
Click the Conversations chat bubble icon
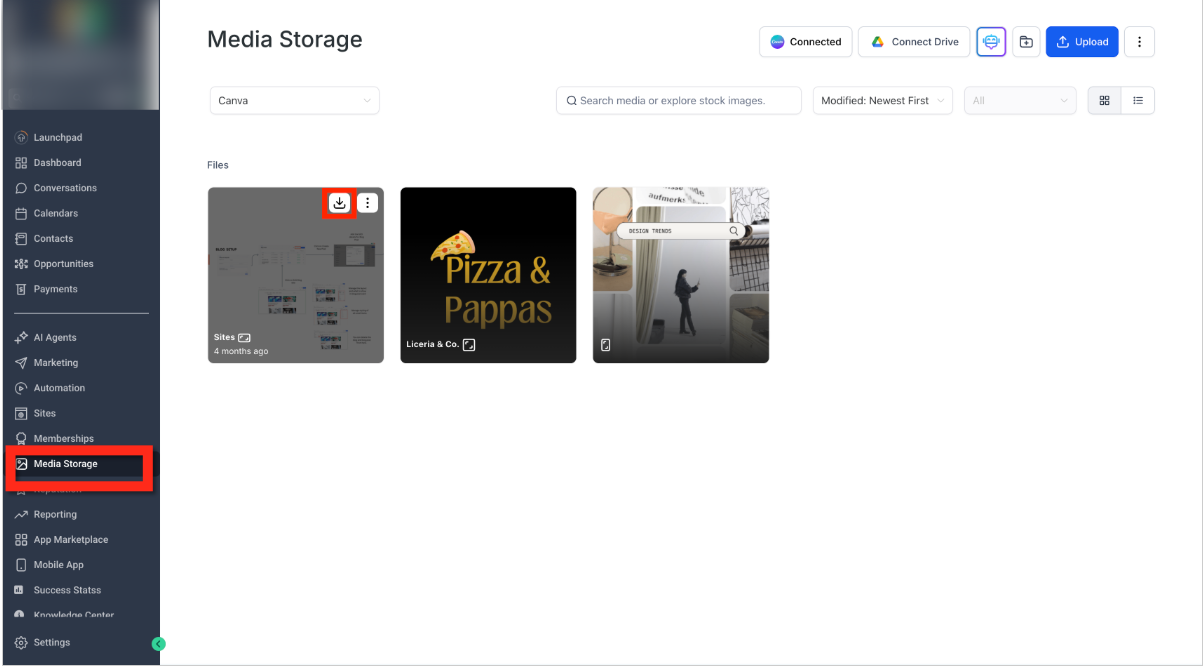click(x=21, y=188)
